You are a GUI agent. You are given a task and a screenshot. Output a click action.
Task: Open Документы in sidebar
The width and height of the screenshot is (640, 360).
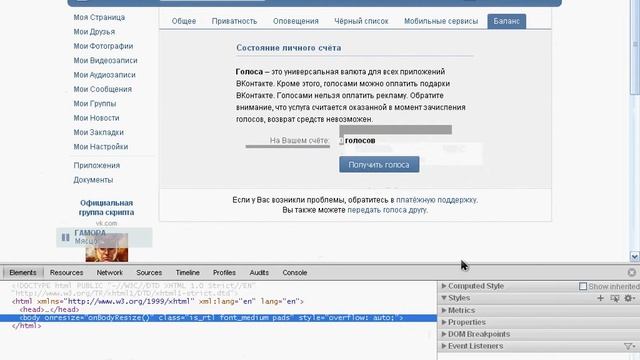(x=93, y=180)
